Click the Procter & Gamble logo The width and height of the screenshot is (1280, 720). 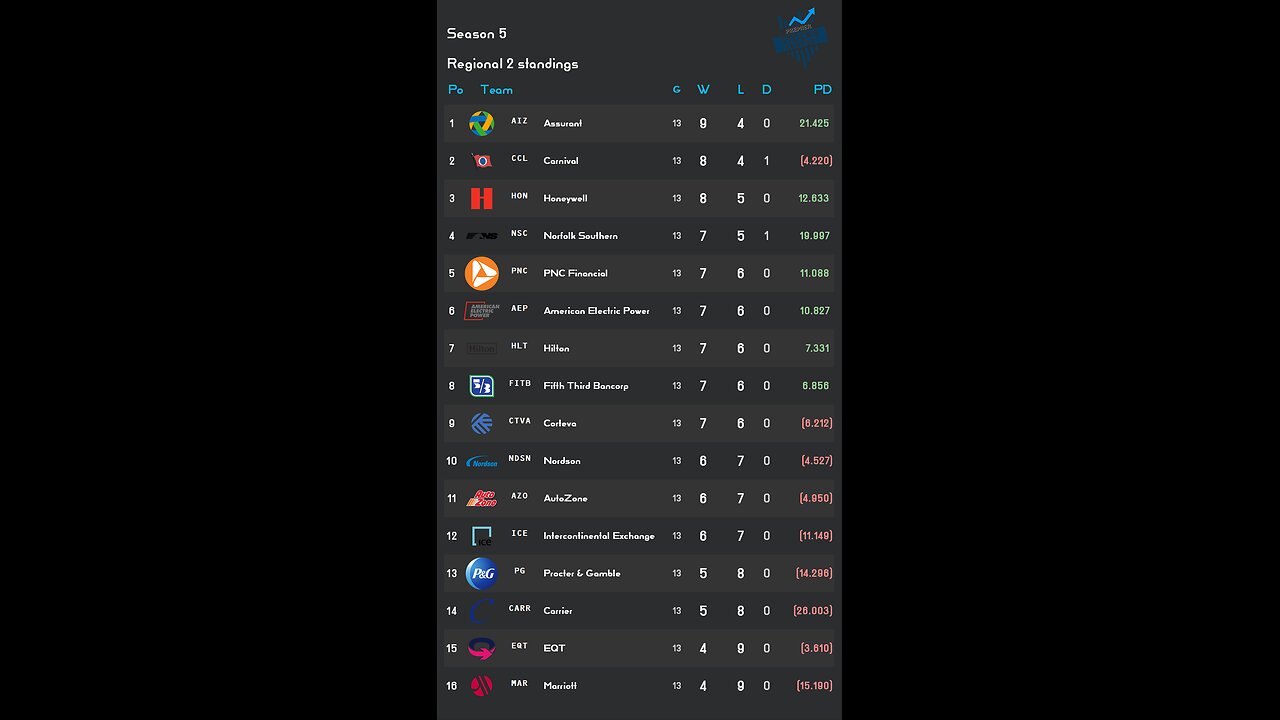481,573
